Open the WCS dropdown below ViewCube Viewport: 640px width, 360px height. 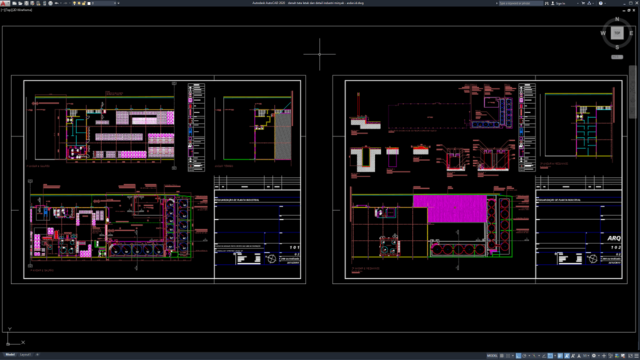617,57
